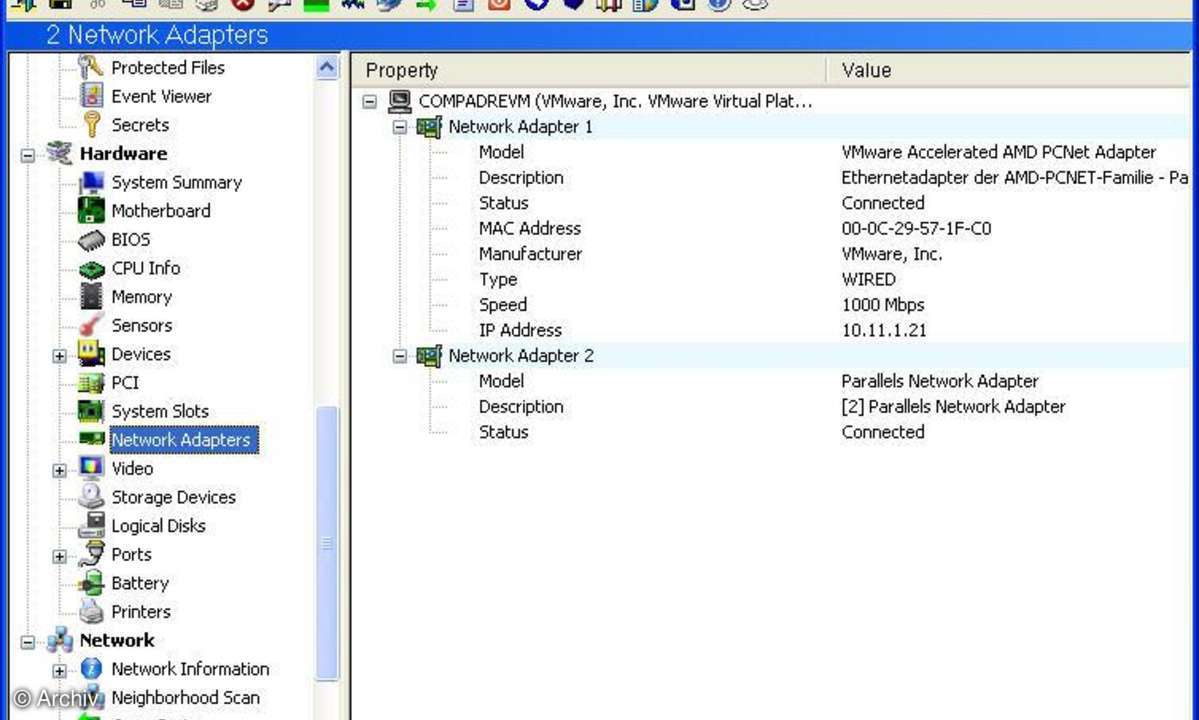Click the COMPADREVM computer icon
This screenshot has height=720, width=1199.
tap(400, 100)
